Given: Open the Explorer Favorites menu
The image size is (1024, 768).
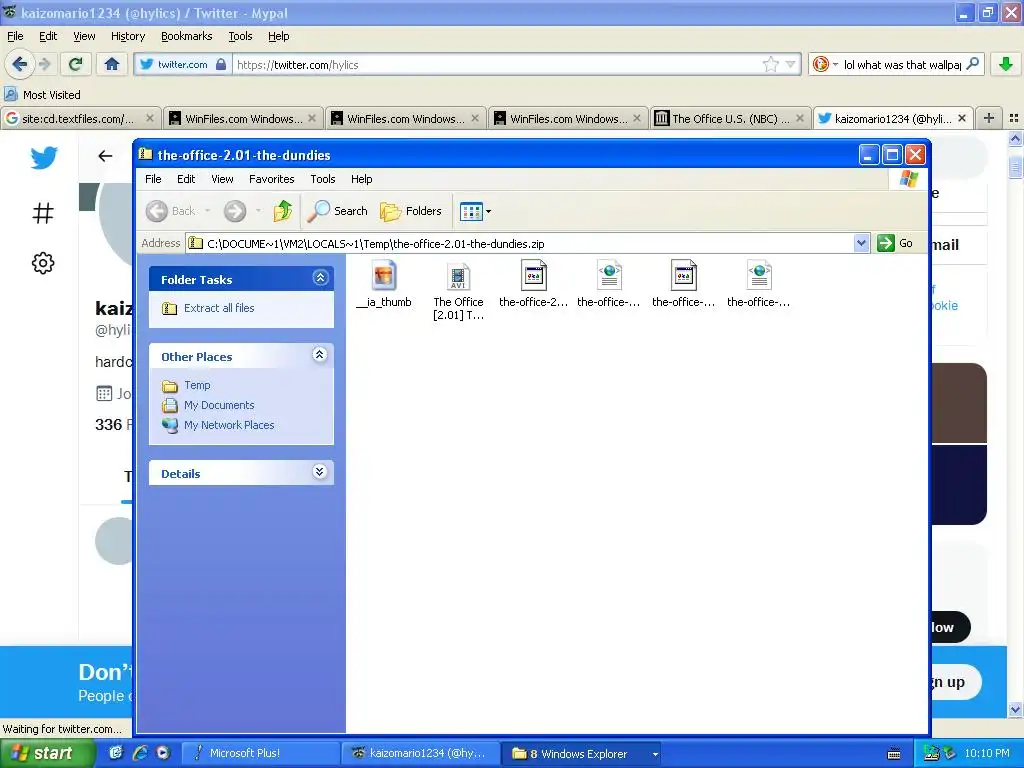Looking at the screenshot, I should tap(272, 179).
